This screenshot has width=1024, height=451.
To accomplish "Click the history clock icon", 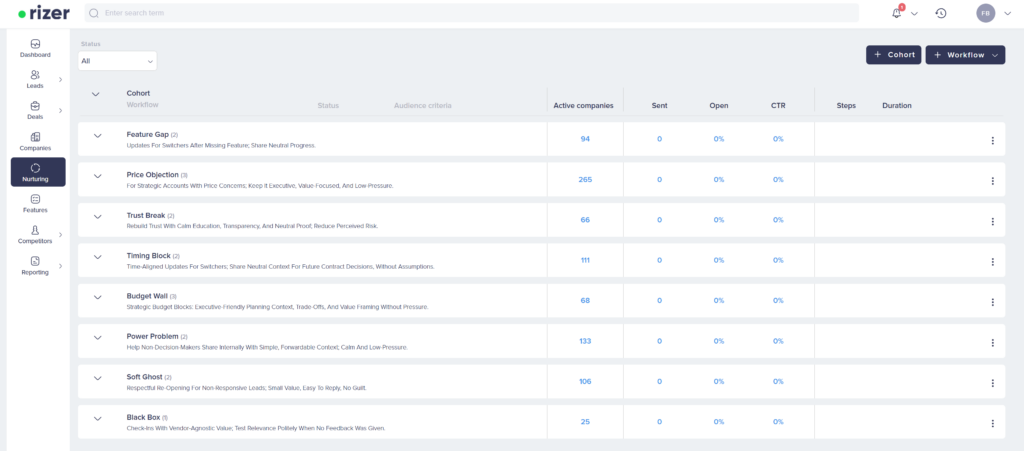I will (x=941, y=13).
